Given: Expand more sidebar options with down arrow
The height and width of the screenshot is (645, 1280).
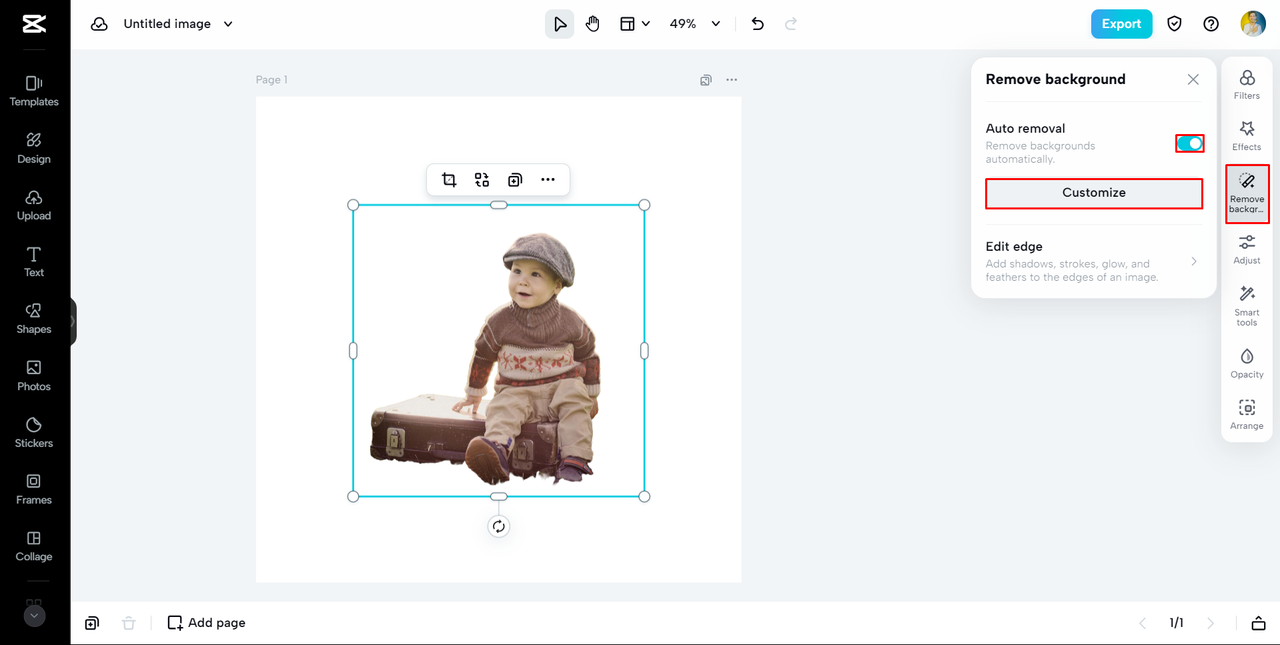Looking at the screenshot, I should (35, 616).
